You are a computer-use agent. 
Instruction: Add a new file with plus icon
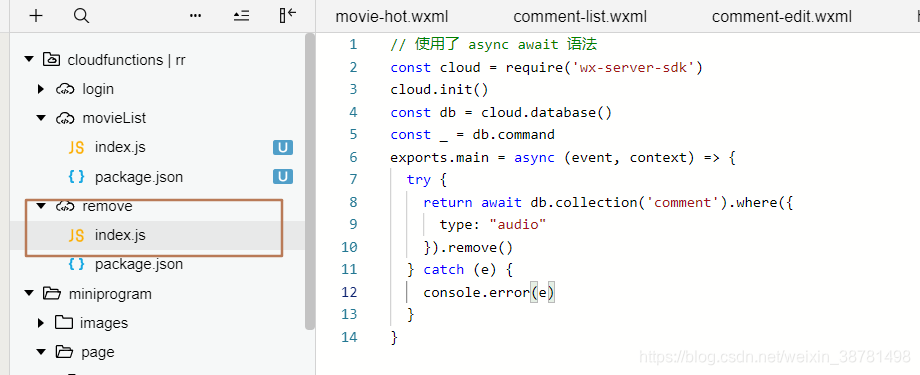click(x=36, y=16)
